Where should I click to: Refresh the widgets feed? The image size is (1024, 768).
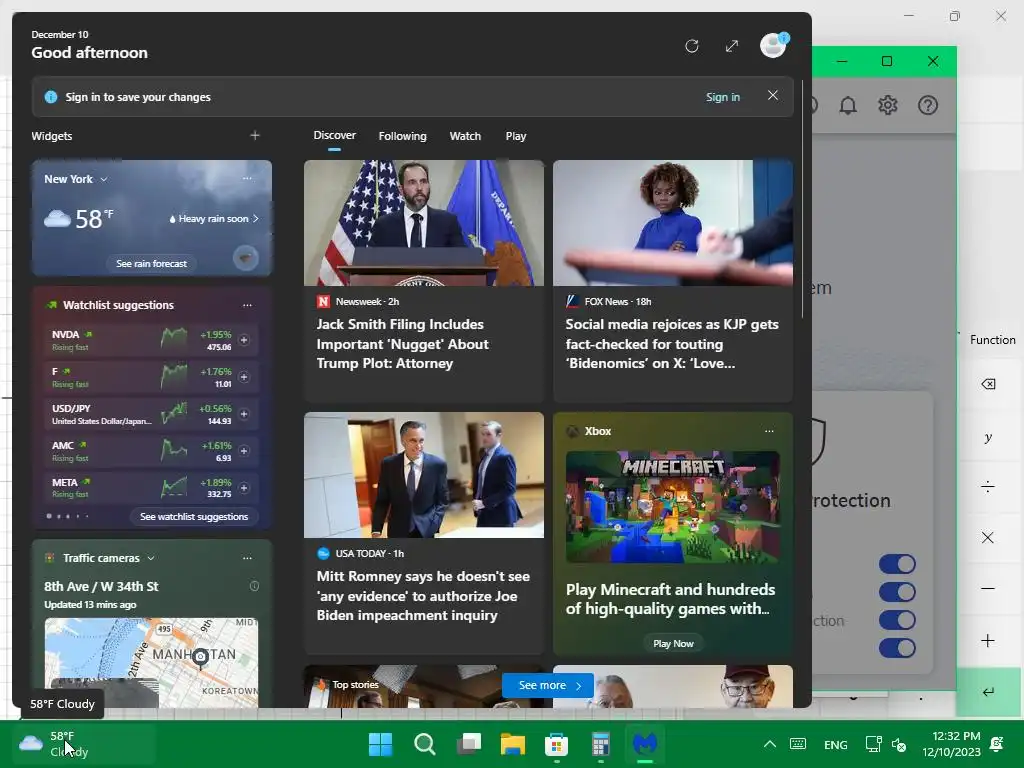click(692, 46)
